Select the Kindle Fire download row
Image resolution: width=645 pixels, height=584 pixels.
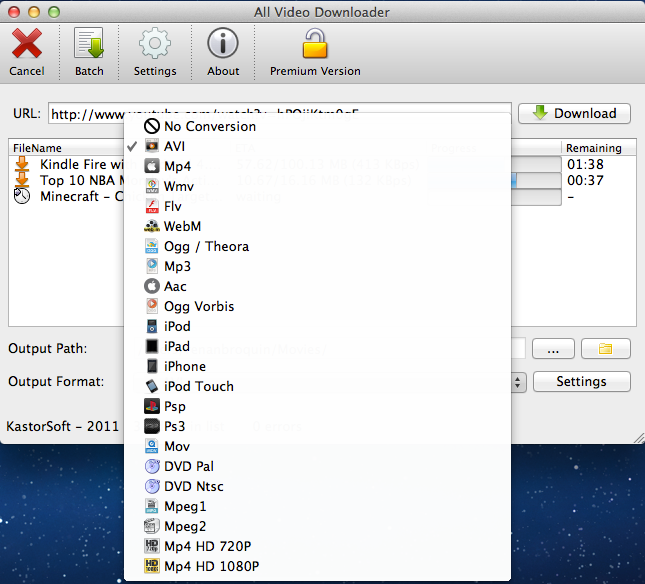(x=322, y=164)
